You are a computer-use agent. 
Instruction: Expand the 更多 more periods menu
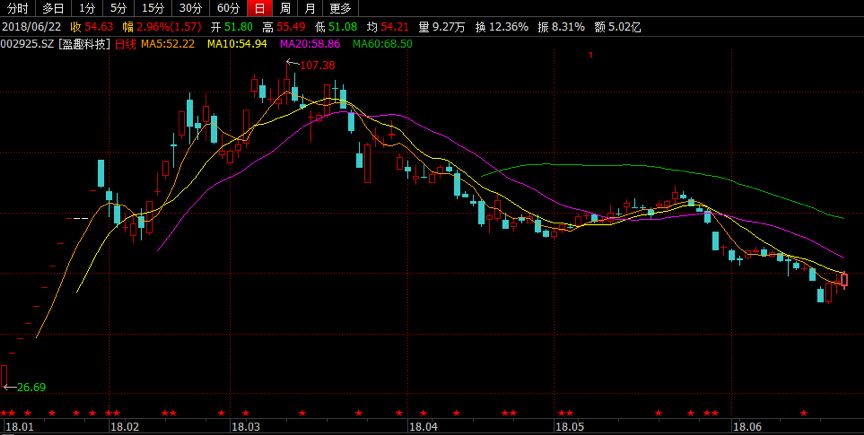click(x=340, y=8)
